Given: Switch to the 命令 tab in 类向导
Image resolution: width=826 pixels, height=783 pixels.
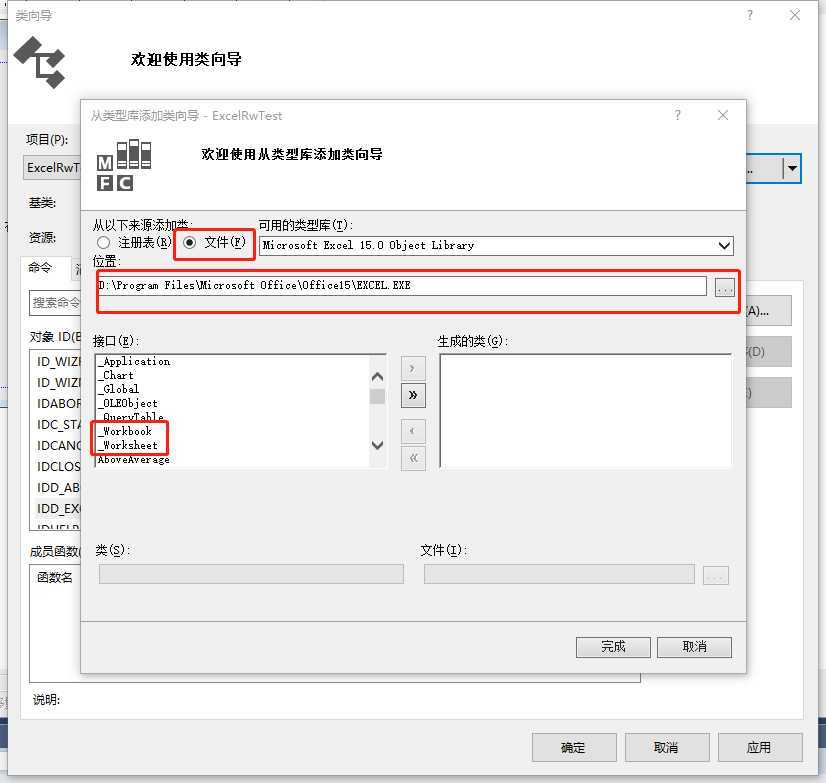Looking at the screenshot, I should coord(40,268).
